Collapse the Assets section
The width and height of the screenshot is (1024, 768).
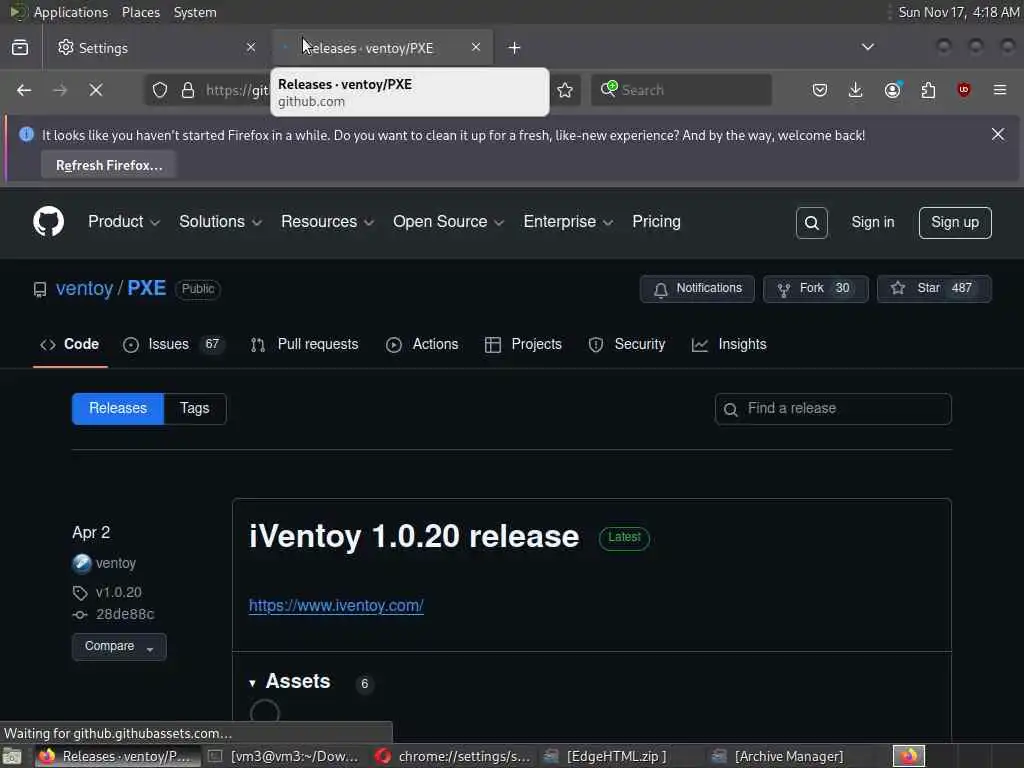tap(290, 682)
